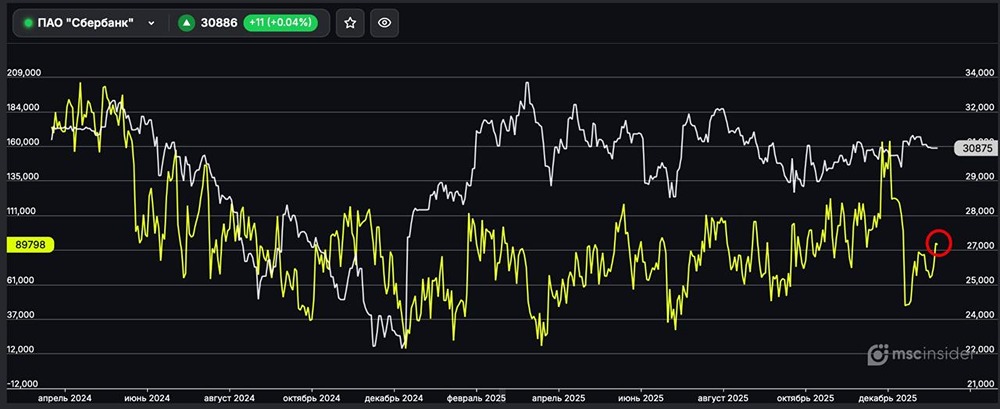
Task: Click the 29,000 right axis label
Action: (978, 177)
